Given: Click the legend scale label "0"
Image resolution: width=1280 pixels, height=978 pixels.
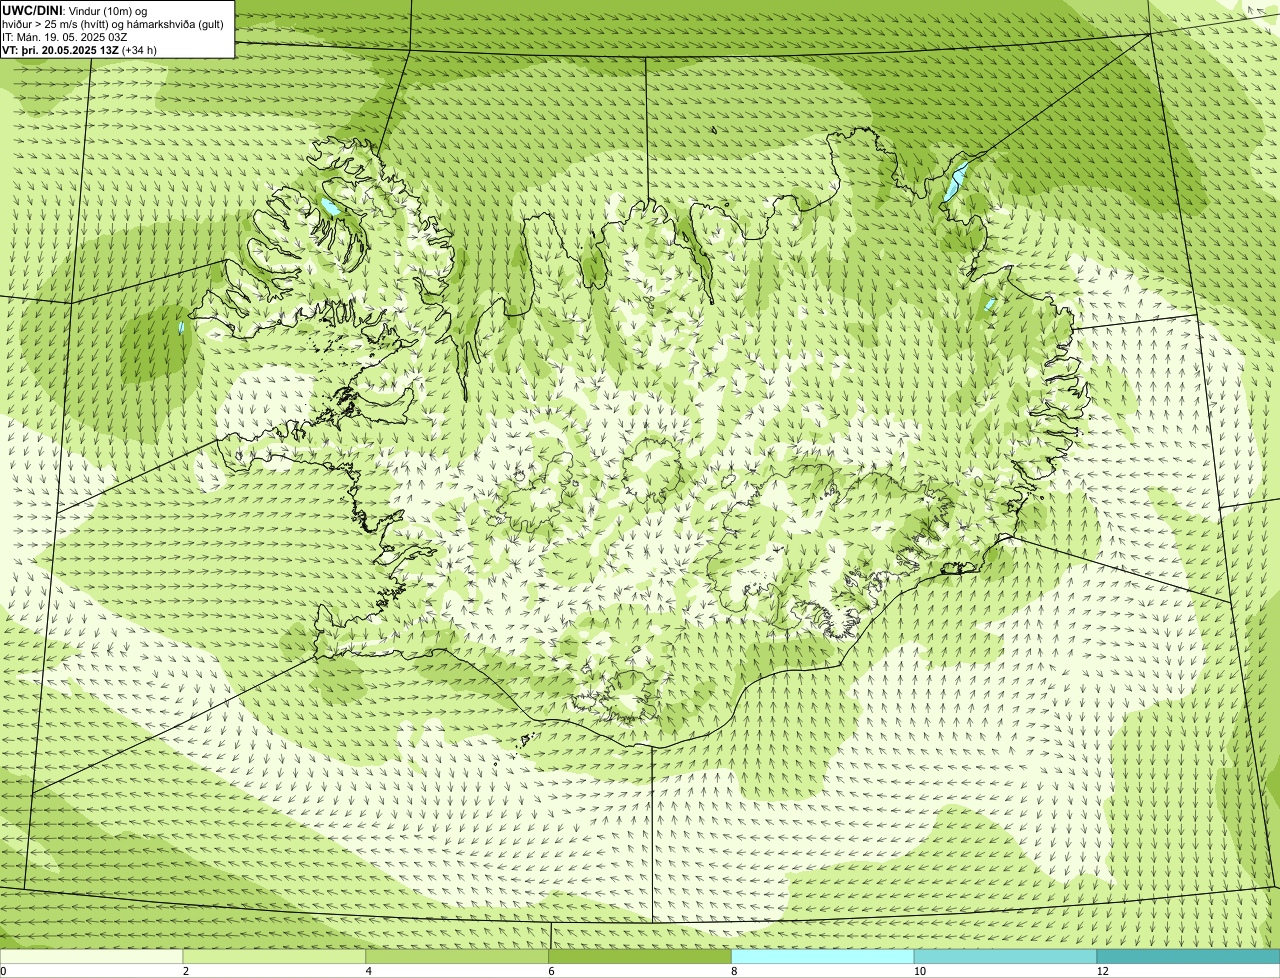Looking at the screenshot, I should [x=4, y=971].
